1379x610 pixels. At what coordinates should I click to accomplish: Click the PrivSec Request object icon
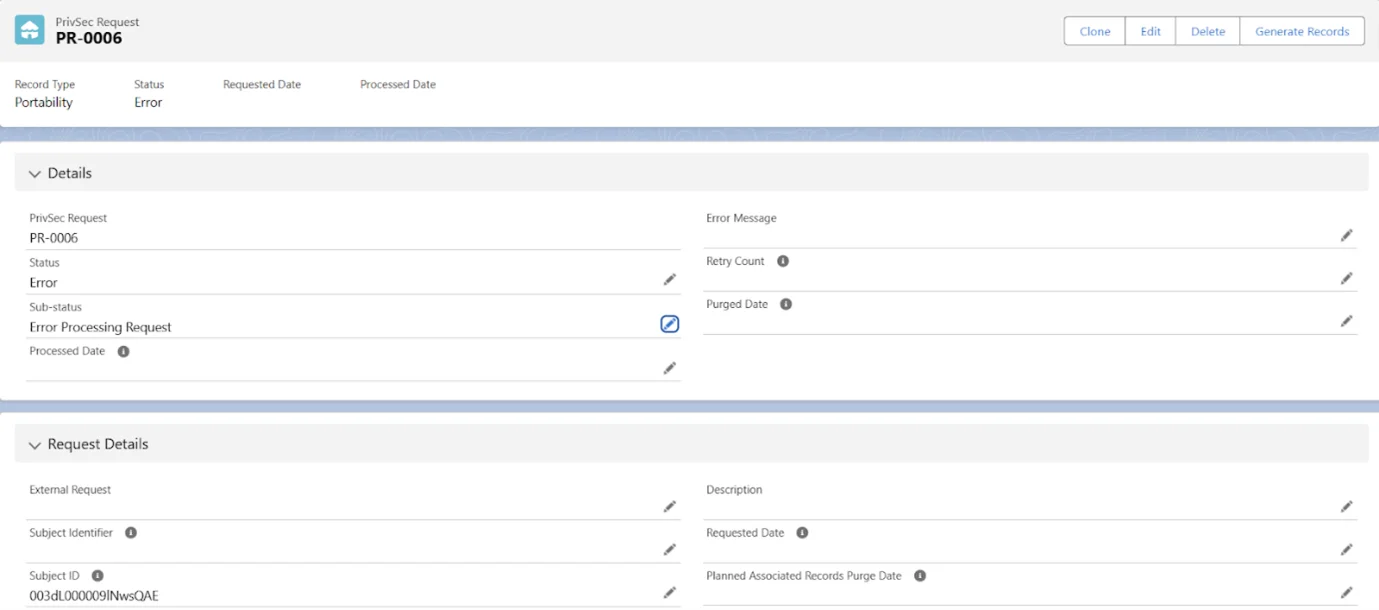click(x=29, y=30)
